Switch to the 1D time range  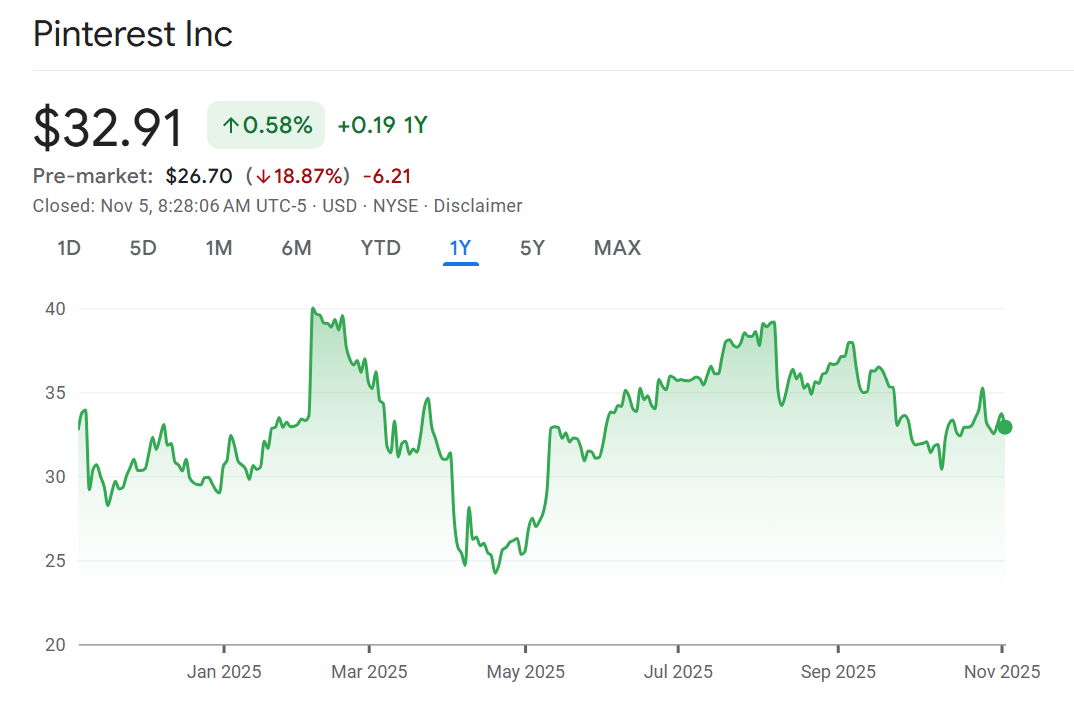(68, 248)
